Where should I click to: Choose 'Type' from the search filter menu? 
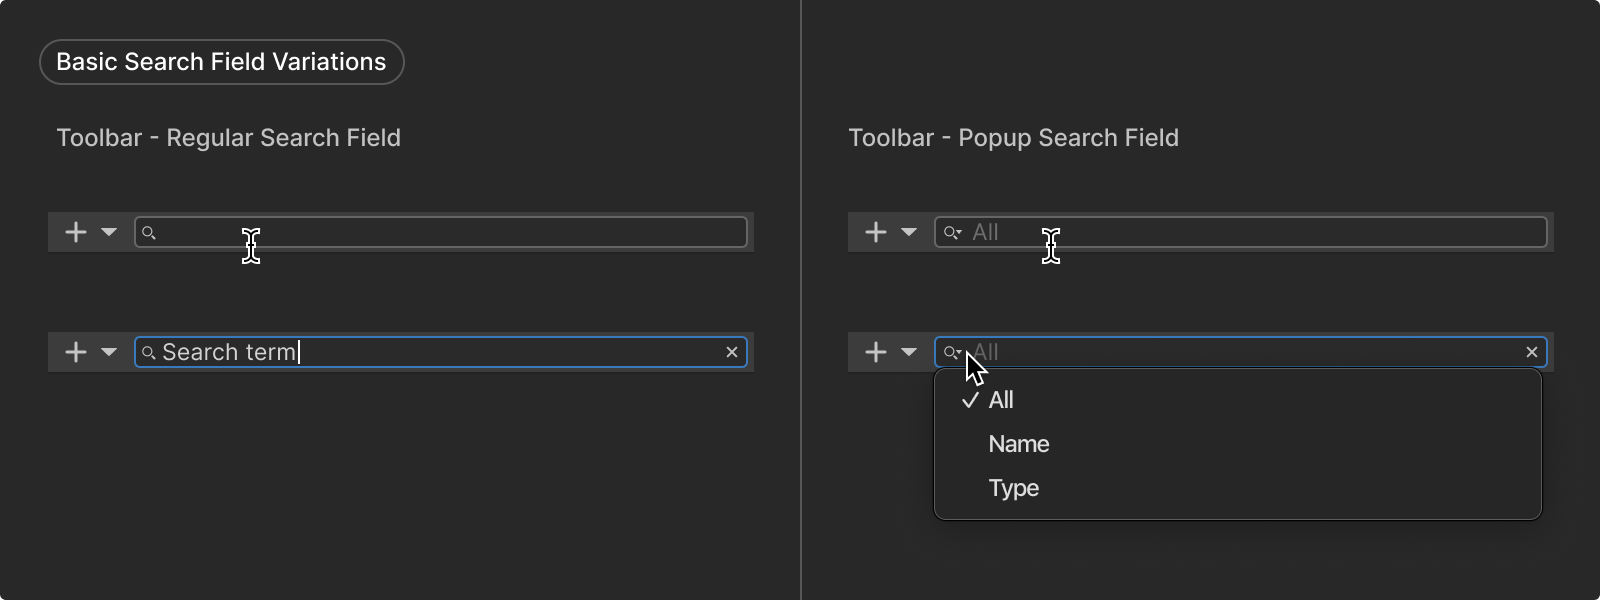coord(1014,488)
